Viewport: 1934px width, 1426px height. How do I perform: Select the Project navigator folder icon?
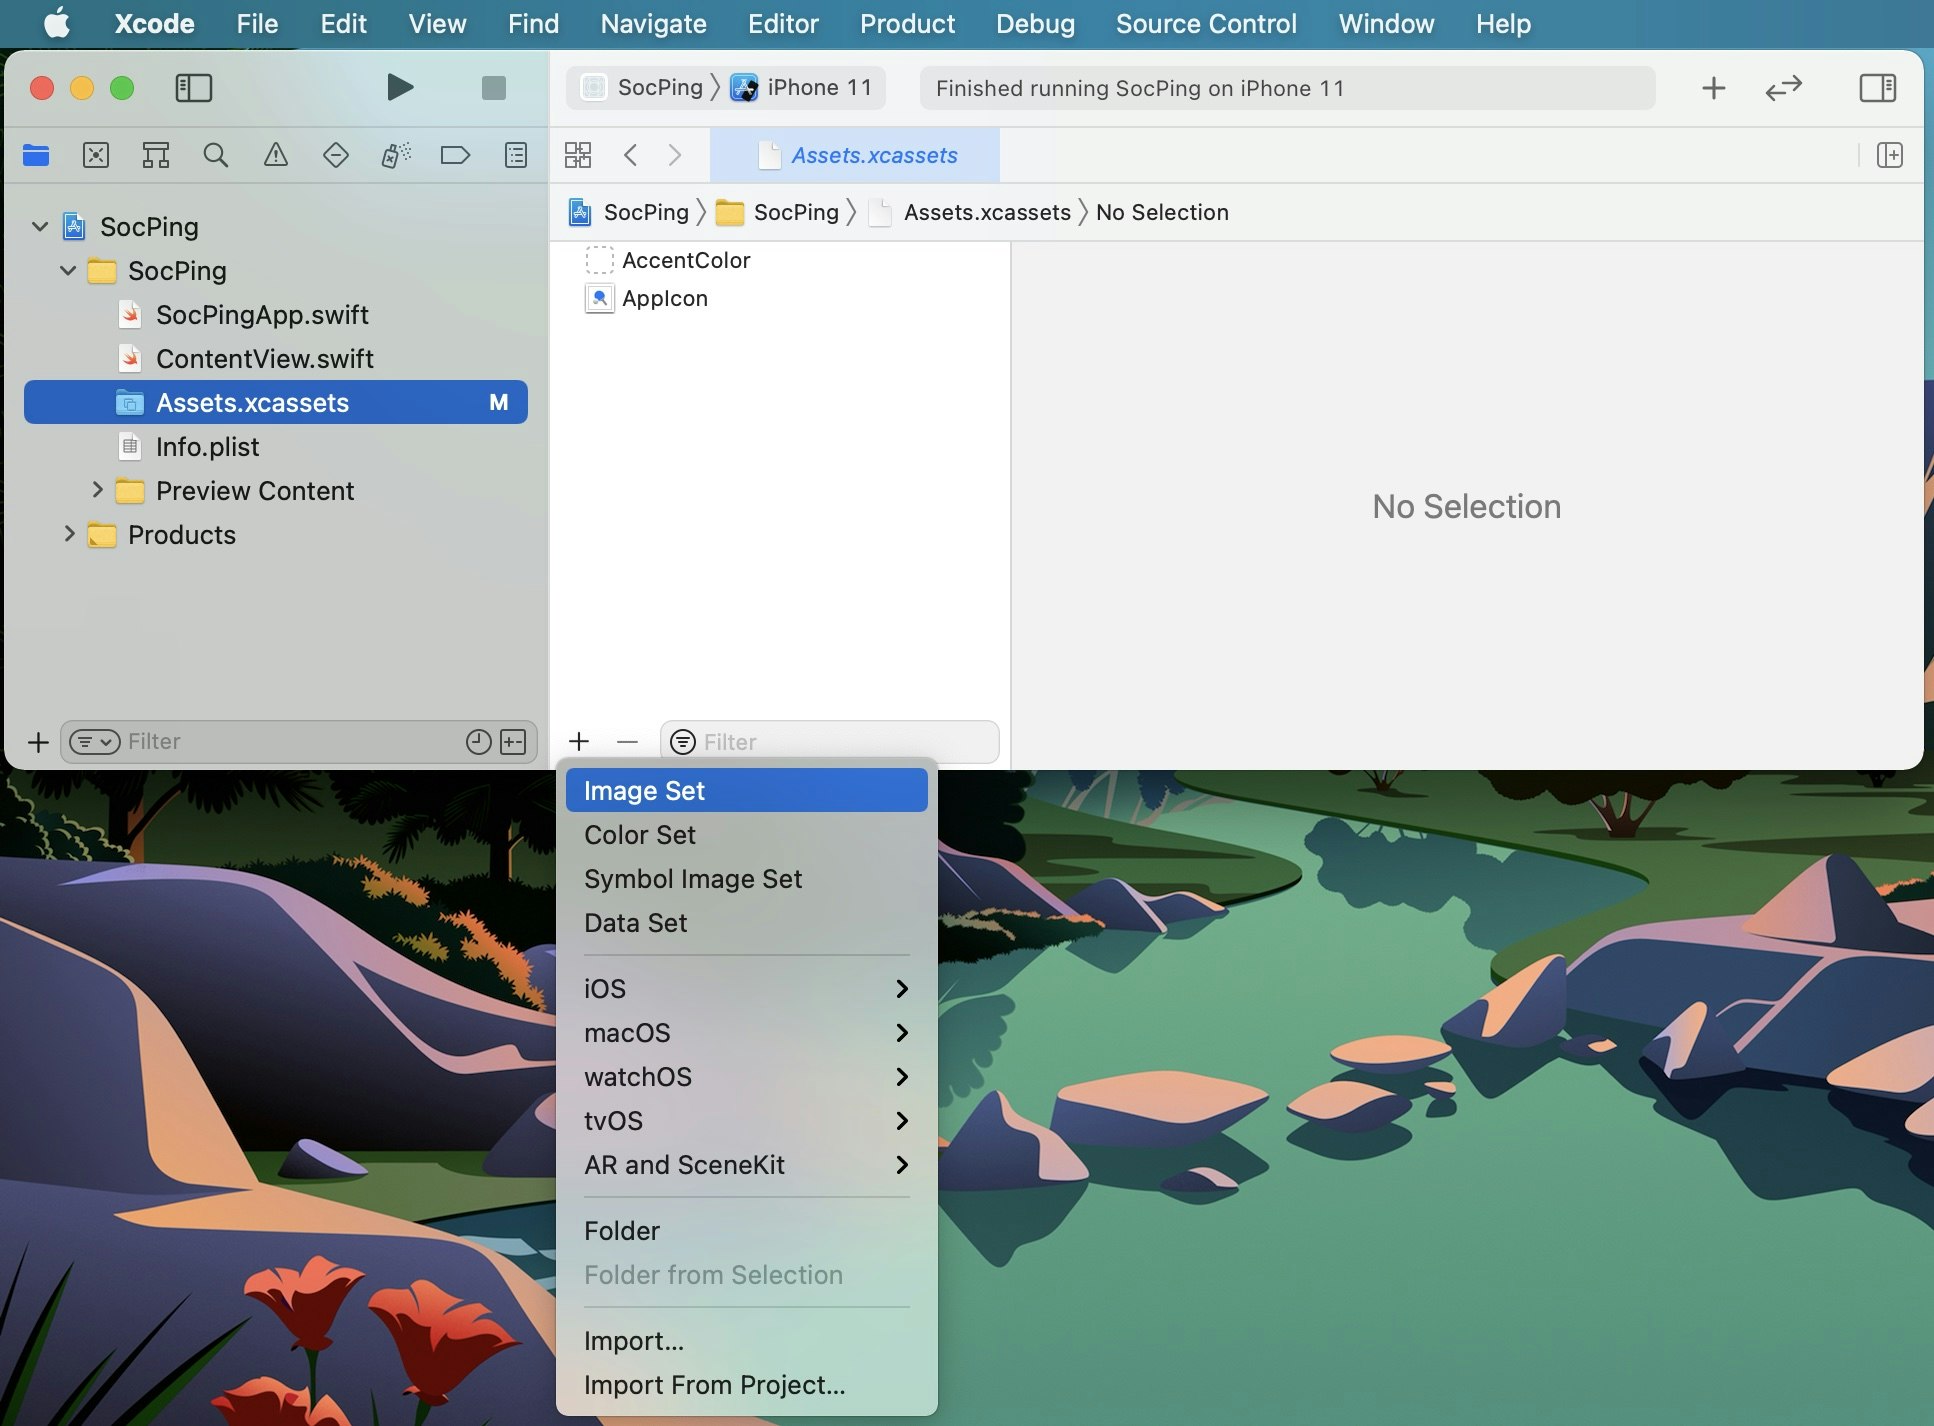coord(36,155)
